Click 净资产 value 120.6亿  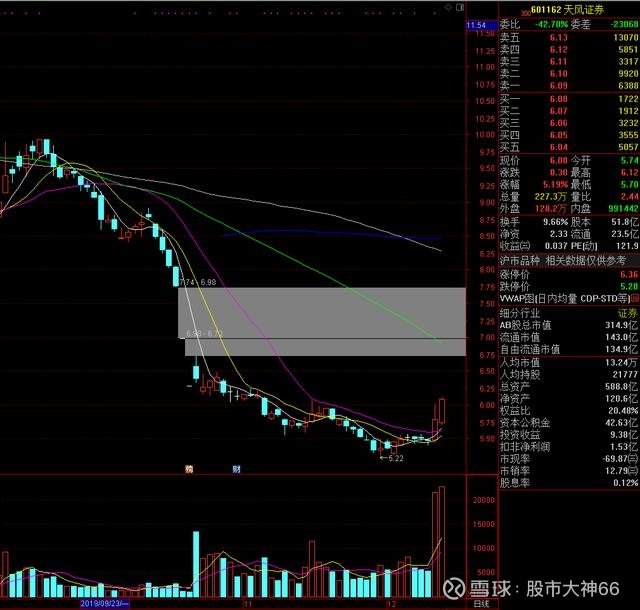[x=622, y=399]
